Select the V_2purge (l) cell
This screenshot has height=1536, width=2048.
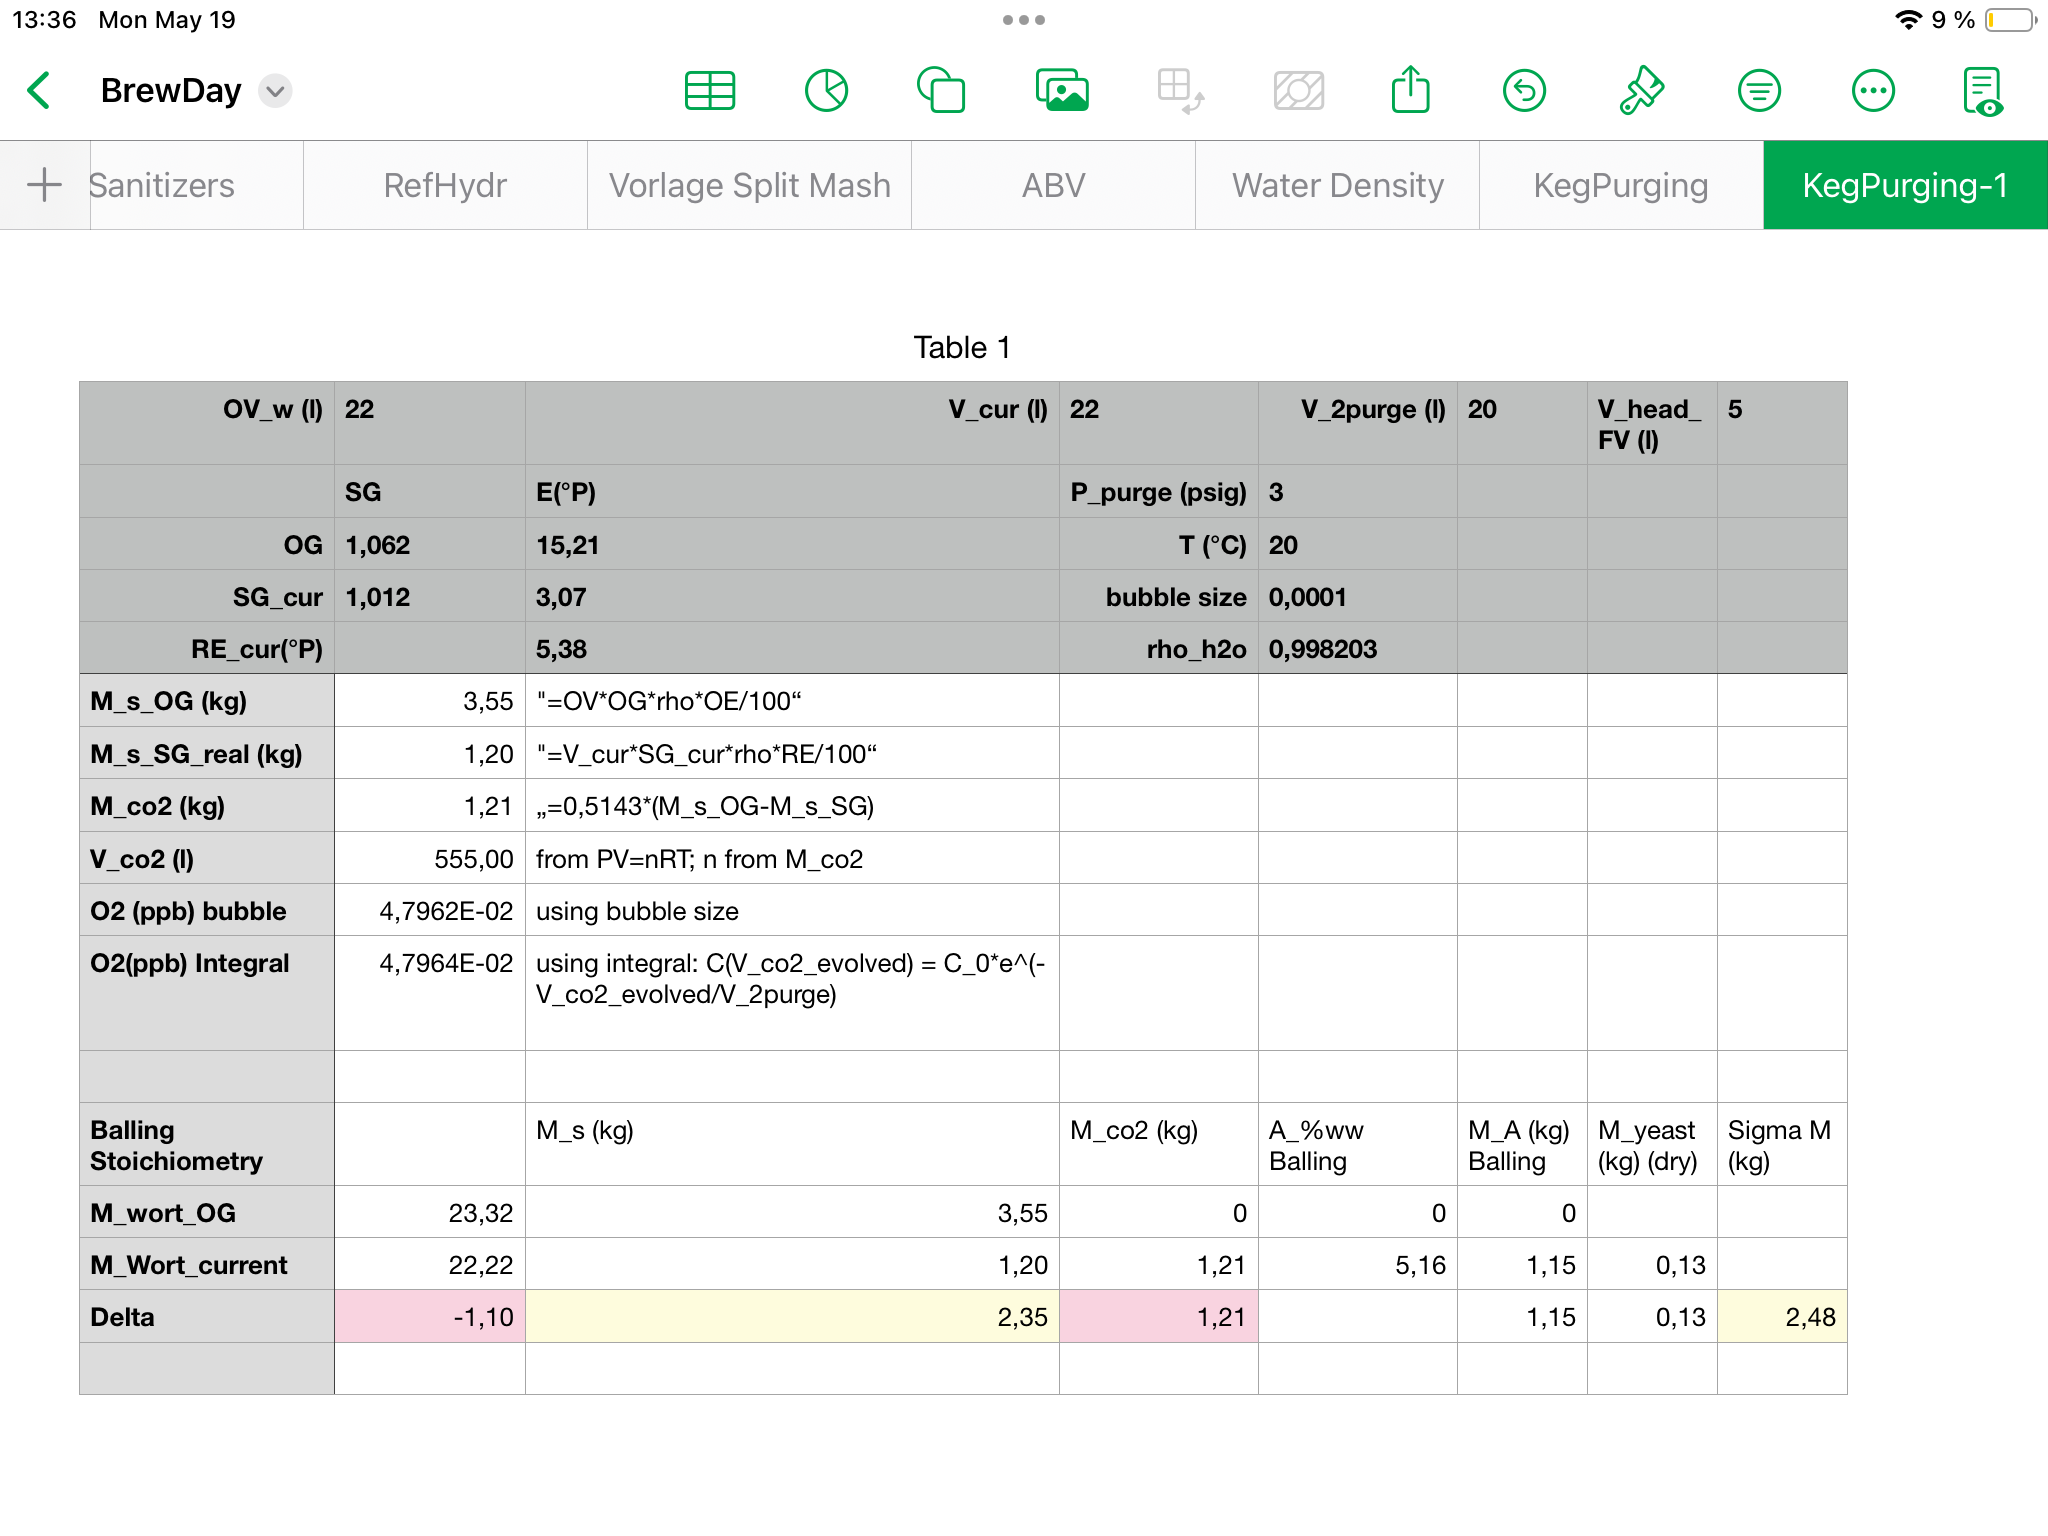pos(1358,423)
